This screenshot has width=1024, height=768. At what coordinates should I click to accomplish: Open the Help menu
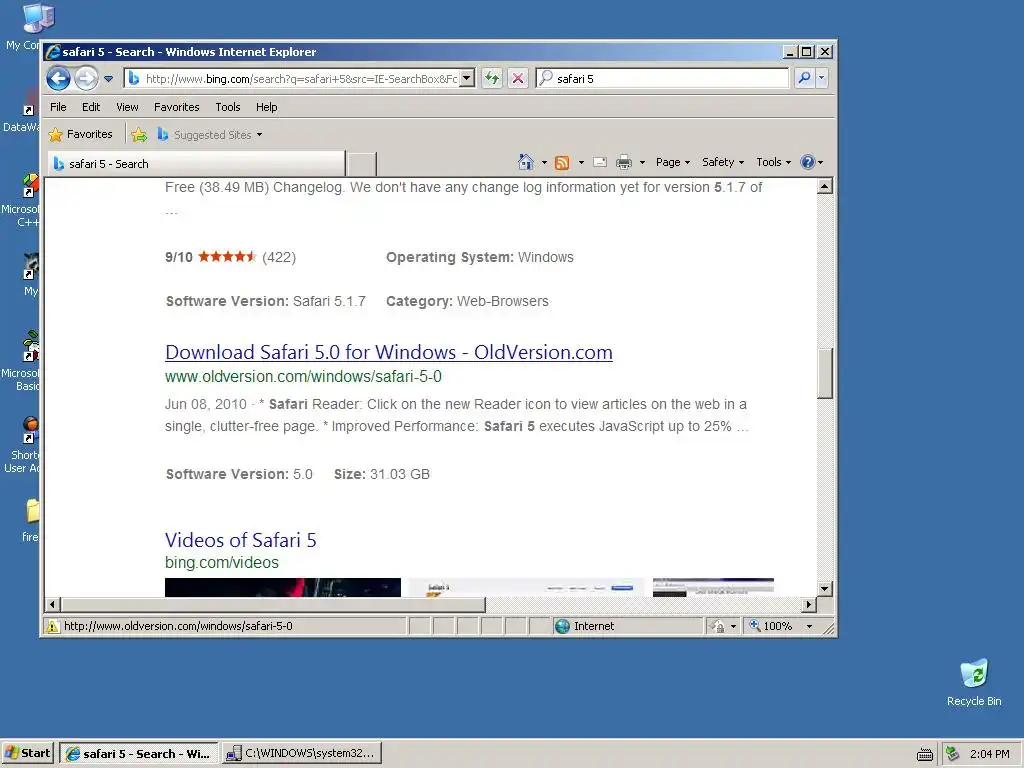(x=266, y=107)
